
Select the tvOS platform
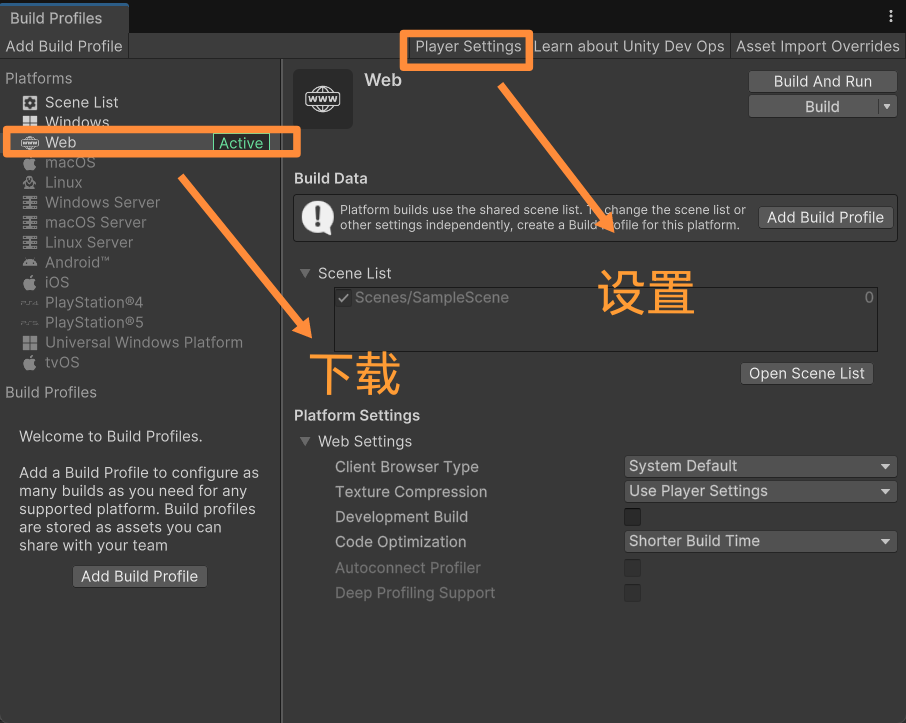(x=141, y=363)
